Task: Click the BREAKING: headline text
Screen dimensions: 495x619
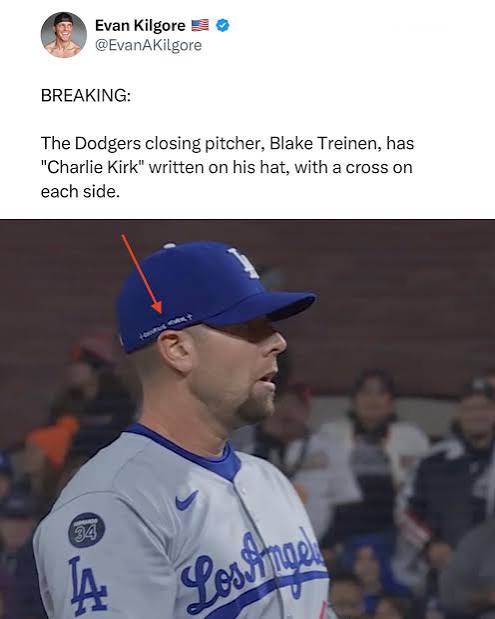Action: [x=86, y=96]
